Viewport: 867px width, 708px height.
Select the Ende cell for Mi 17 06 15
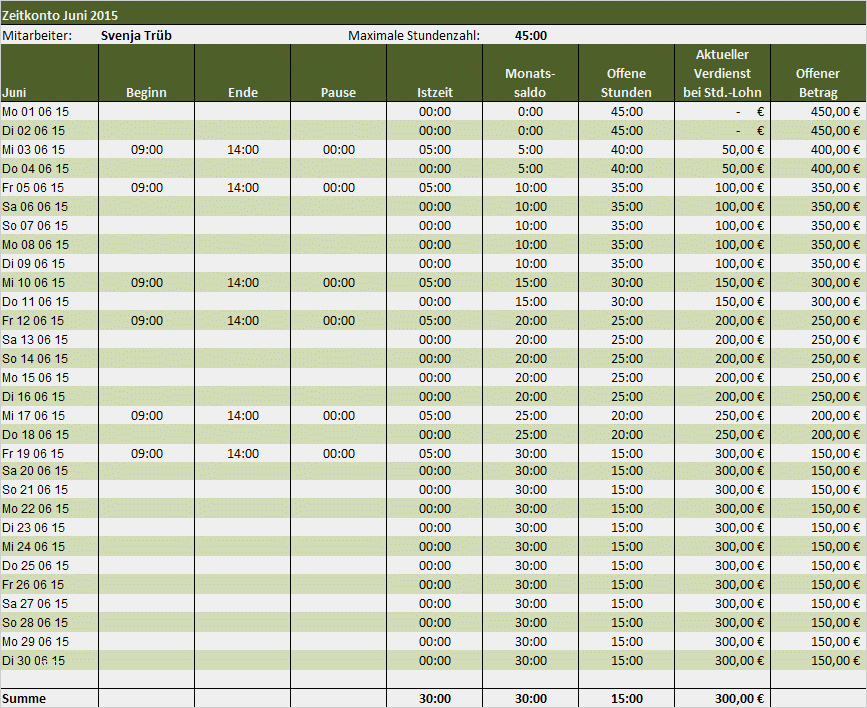tap(242, 415)
